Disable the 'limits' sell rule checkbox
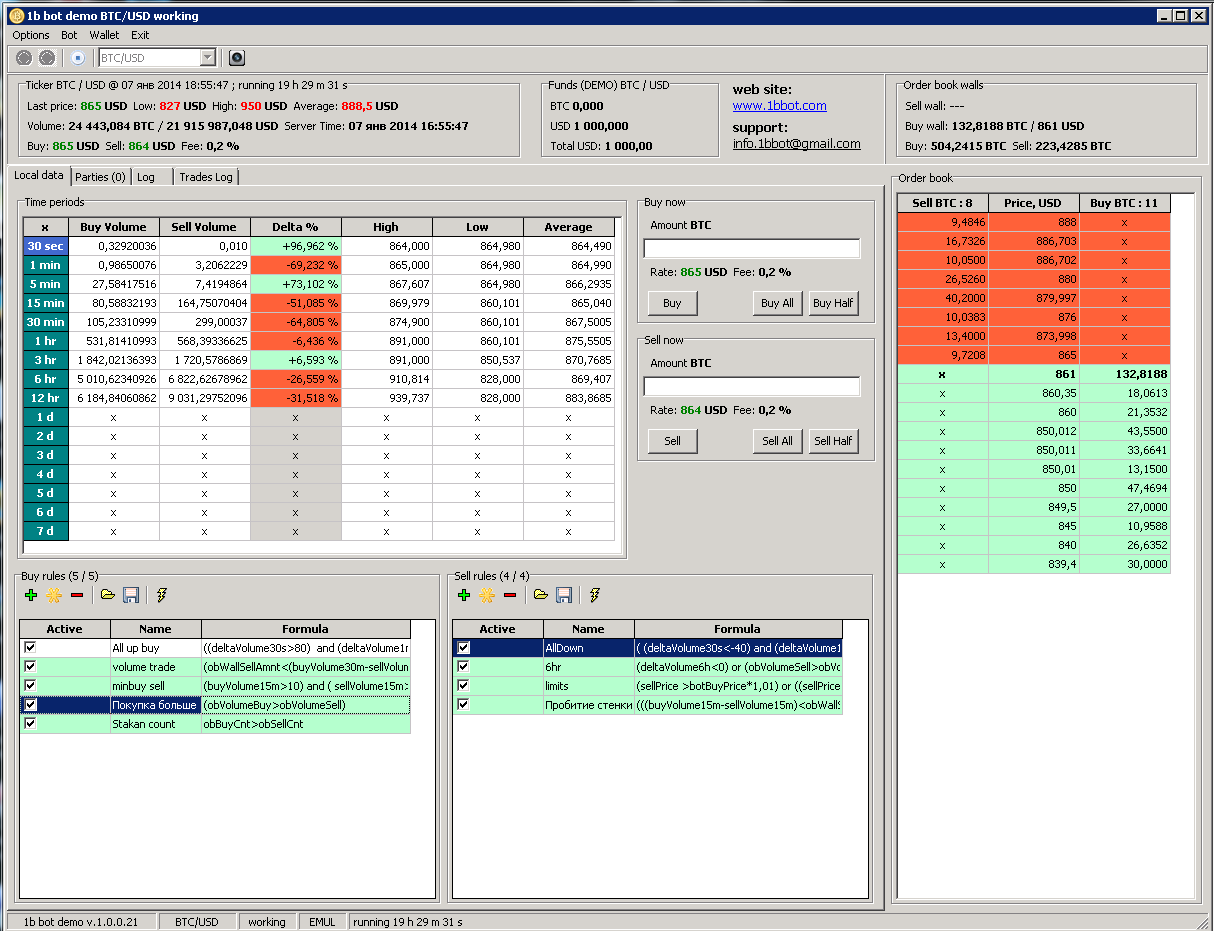The height and width of the screenshot is (931, 1214). pos(463,686)
